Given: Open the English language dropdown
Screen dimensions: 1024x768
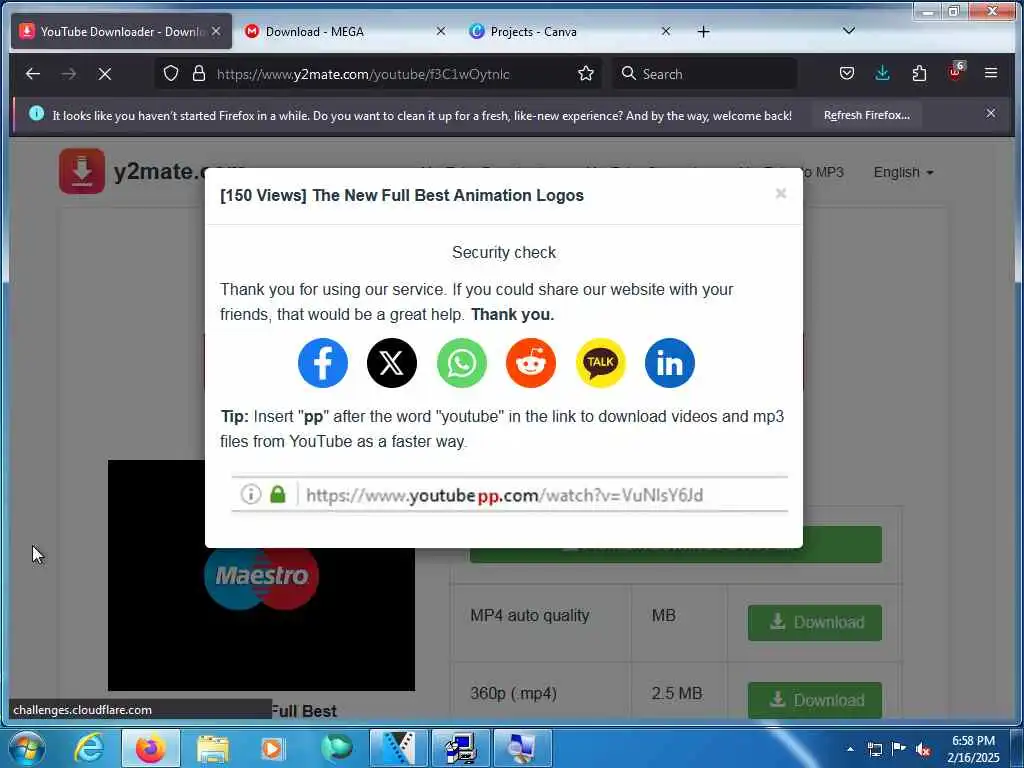Looking at the screenshot, I should tap(903, 172).
